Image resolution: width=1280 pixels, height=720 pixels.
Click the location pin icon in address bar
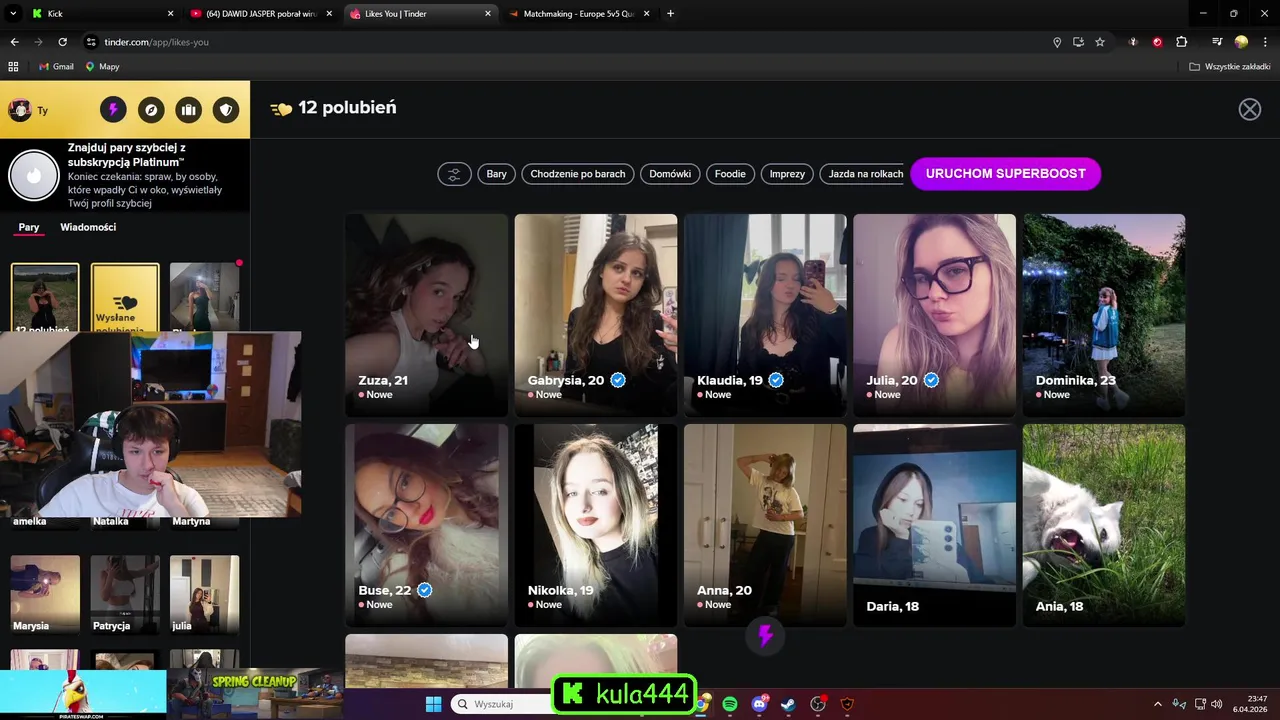click(1057, 42)
